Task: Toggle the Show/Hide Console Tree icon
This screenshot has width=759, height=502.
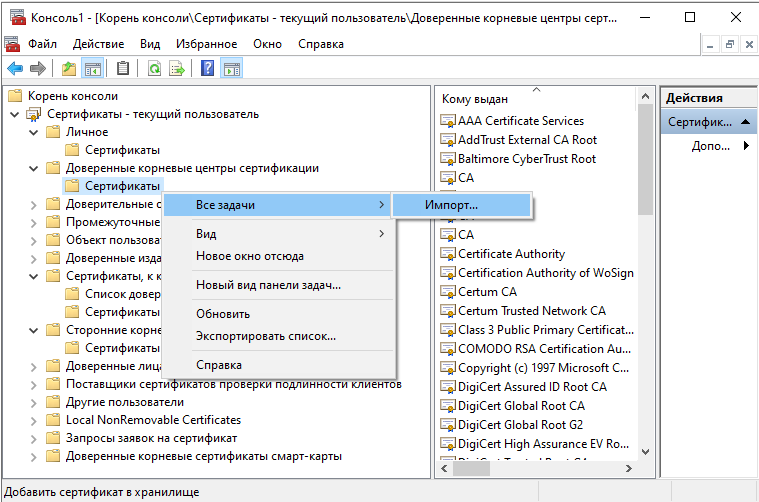Action: 93,68
